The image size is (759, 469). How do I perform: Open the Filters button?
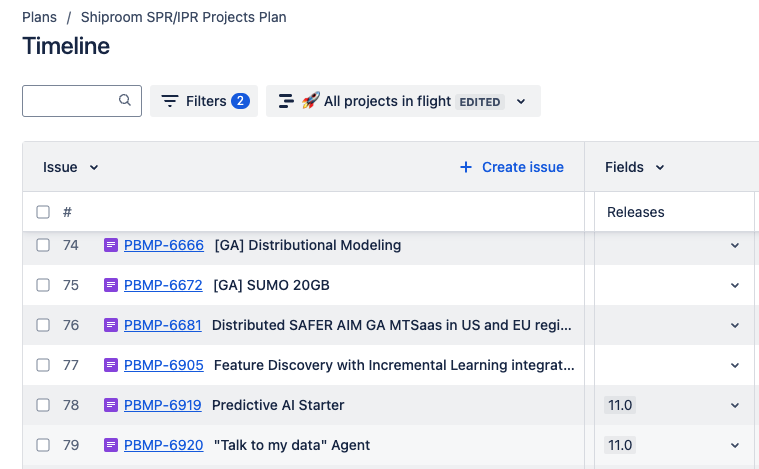coord(204,101)
